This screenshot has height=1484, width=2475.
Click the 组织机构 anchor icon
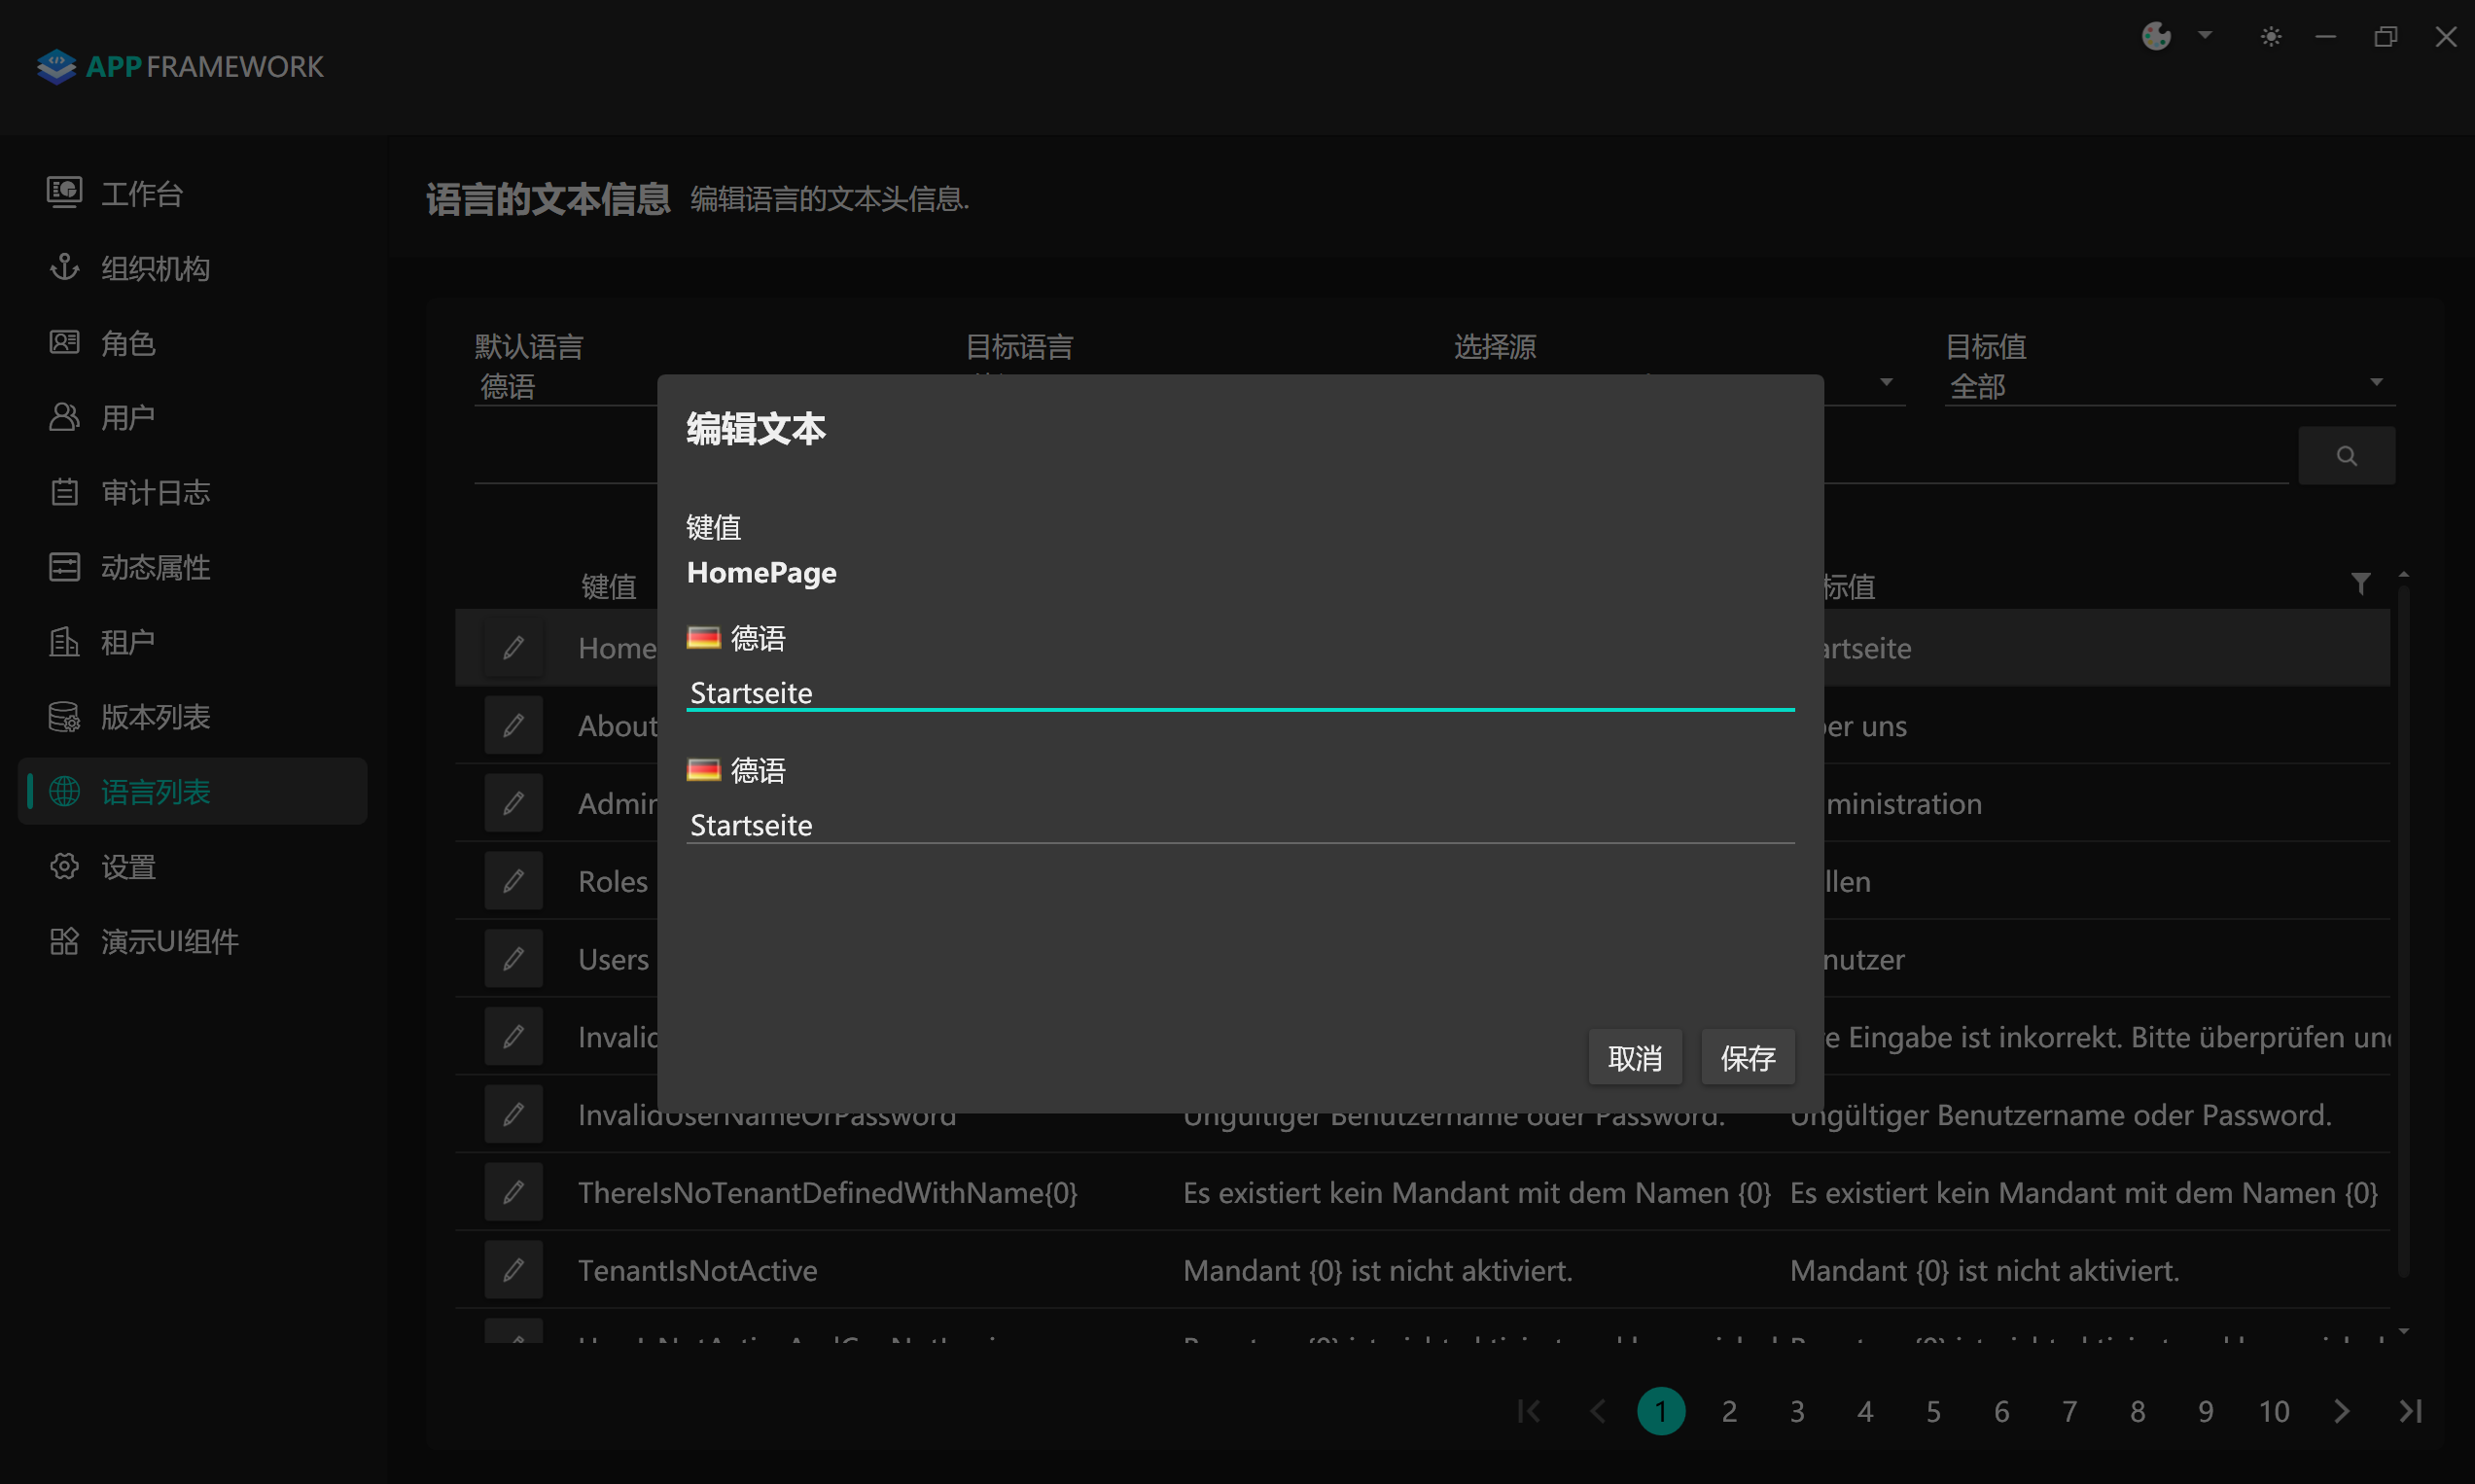click(65, 267)
